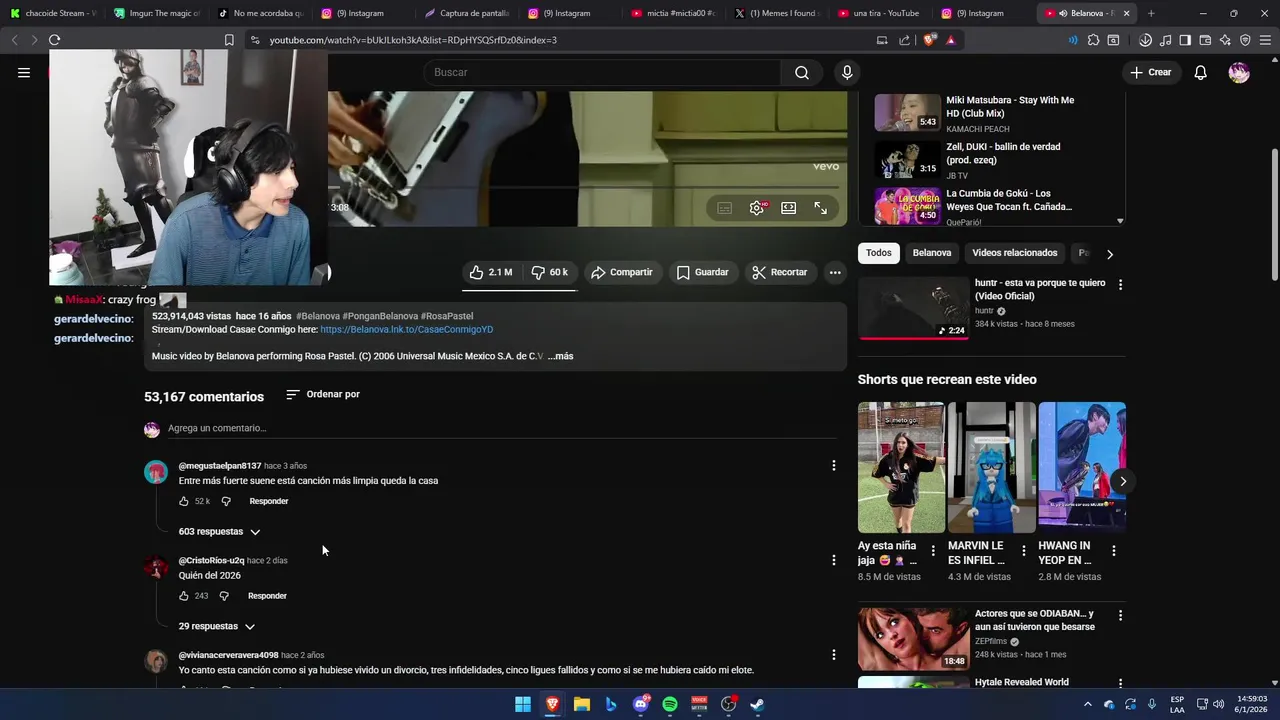Open the browser downloads icon
The height and width of the screenshot is (720, 1280).
1146,40
